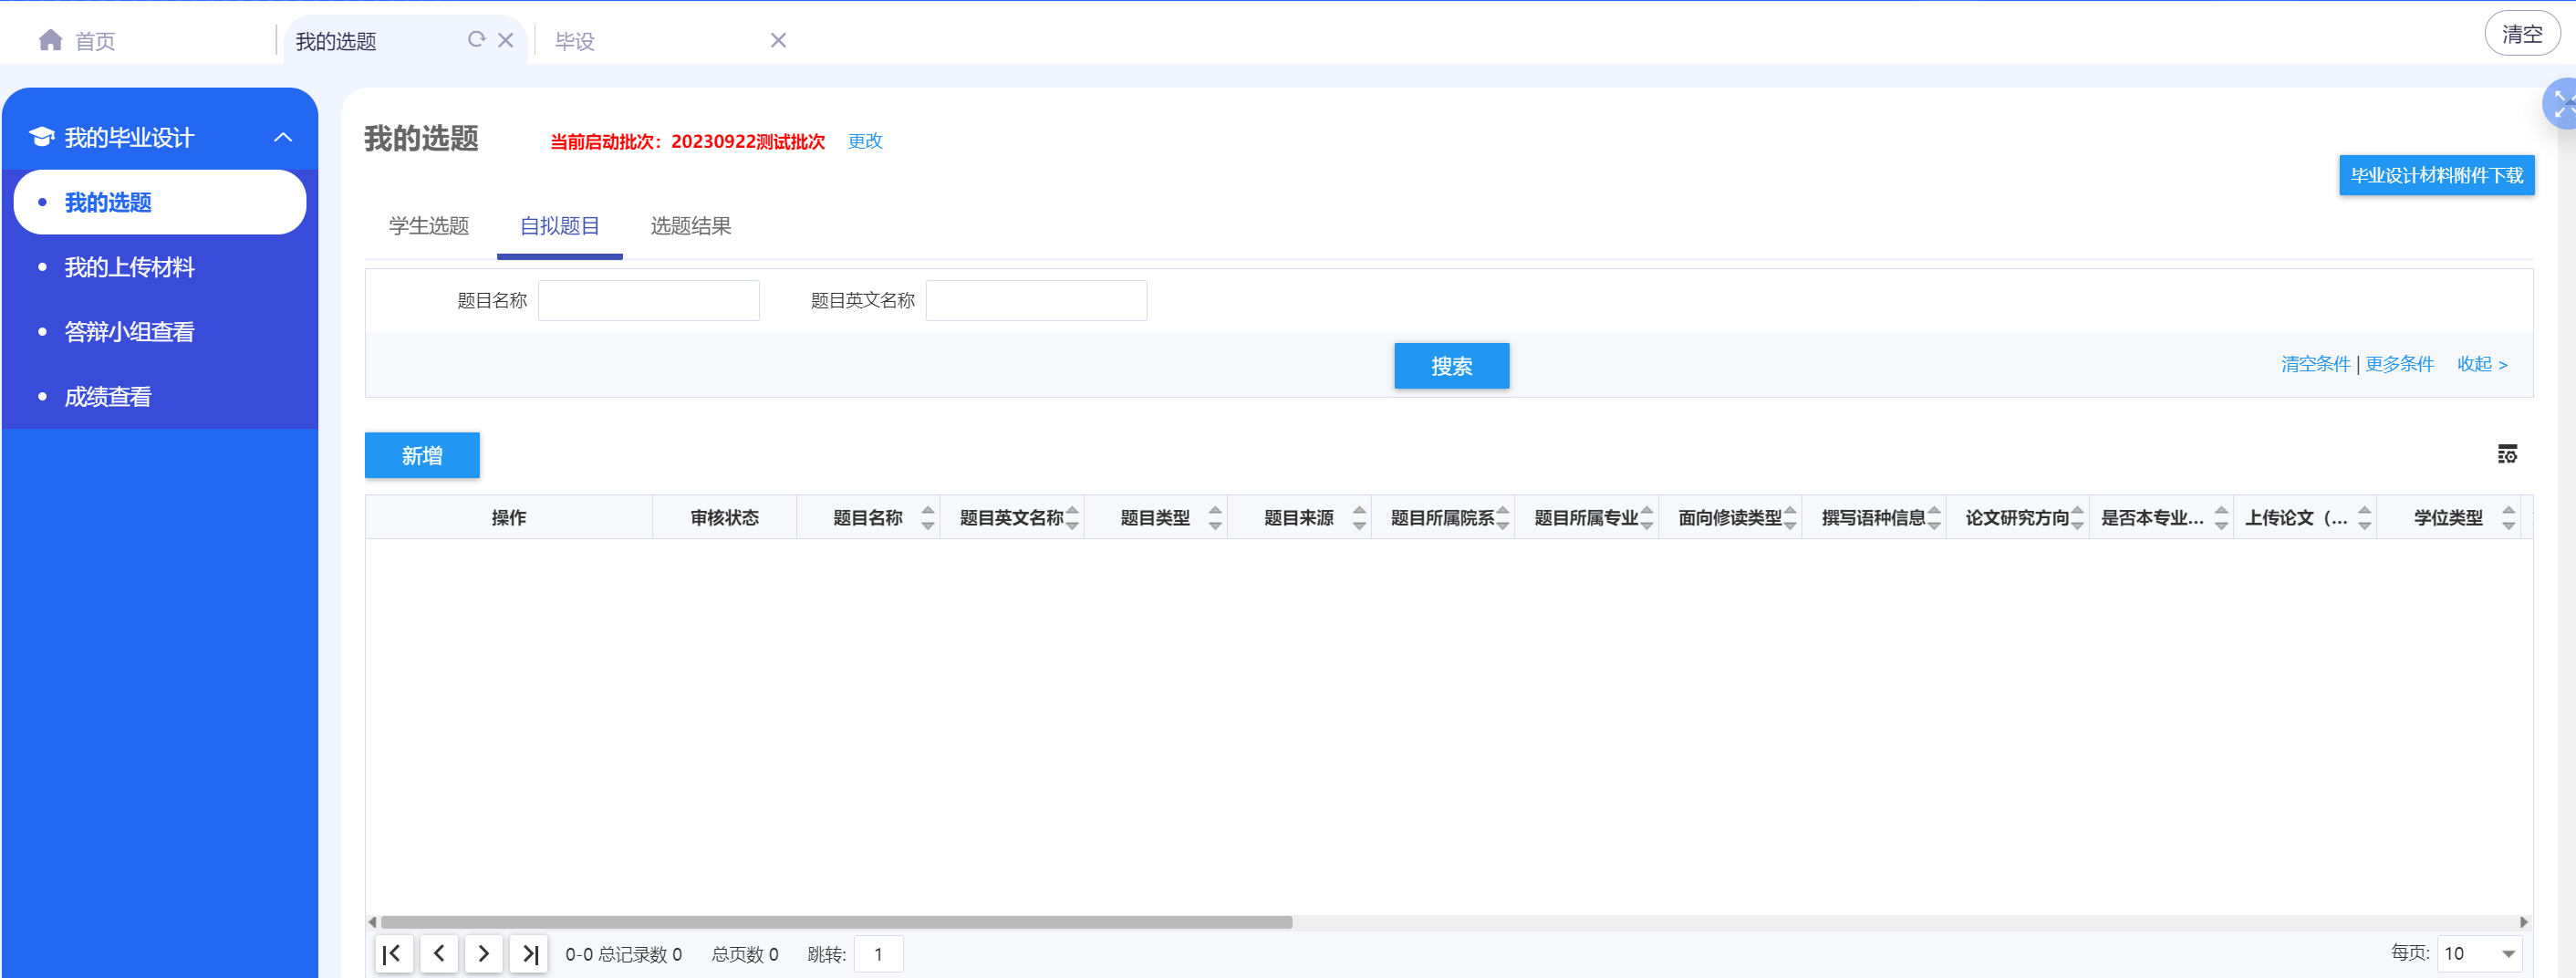The height and width of the screenshot is (978, 2576).
Task: Click the graduation cap icon in sidebar
Action: 41,137
